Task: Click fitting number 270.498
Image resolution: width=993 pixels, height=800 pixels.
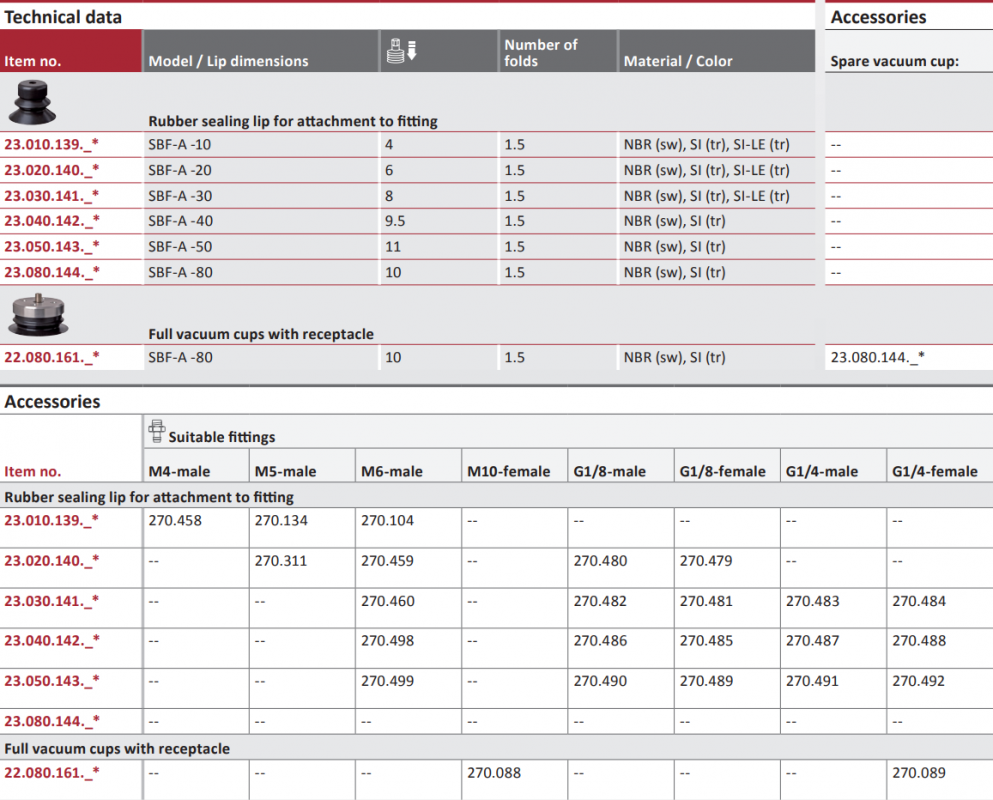Action: tap(388, 641)
